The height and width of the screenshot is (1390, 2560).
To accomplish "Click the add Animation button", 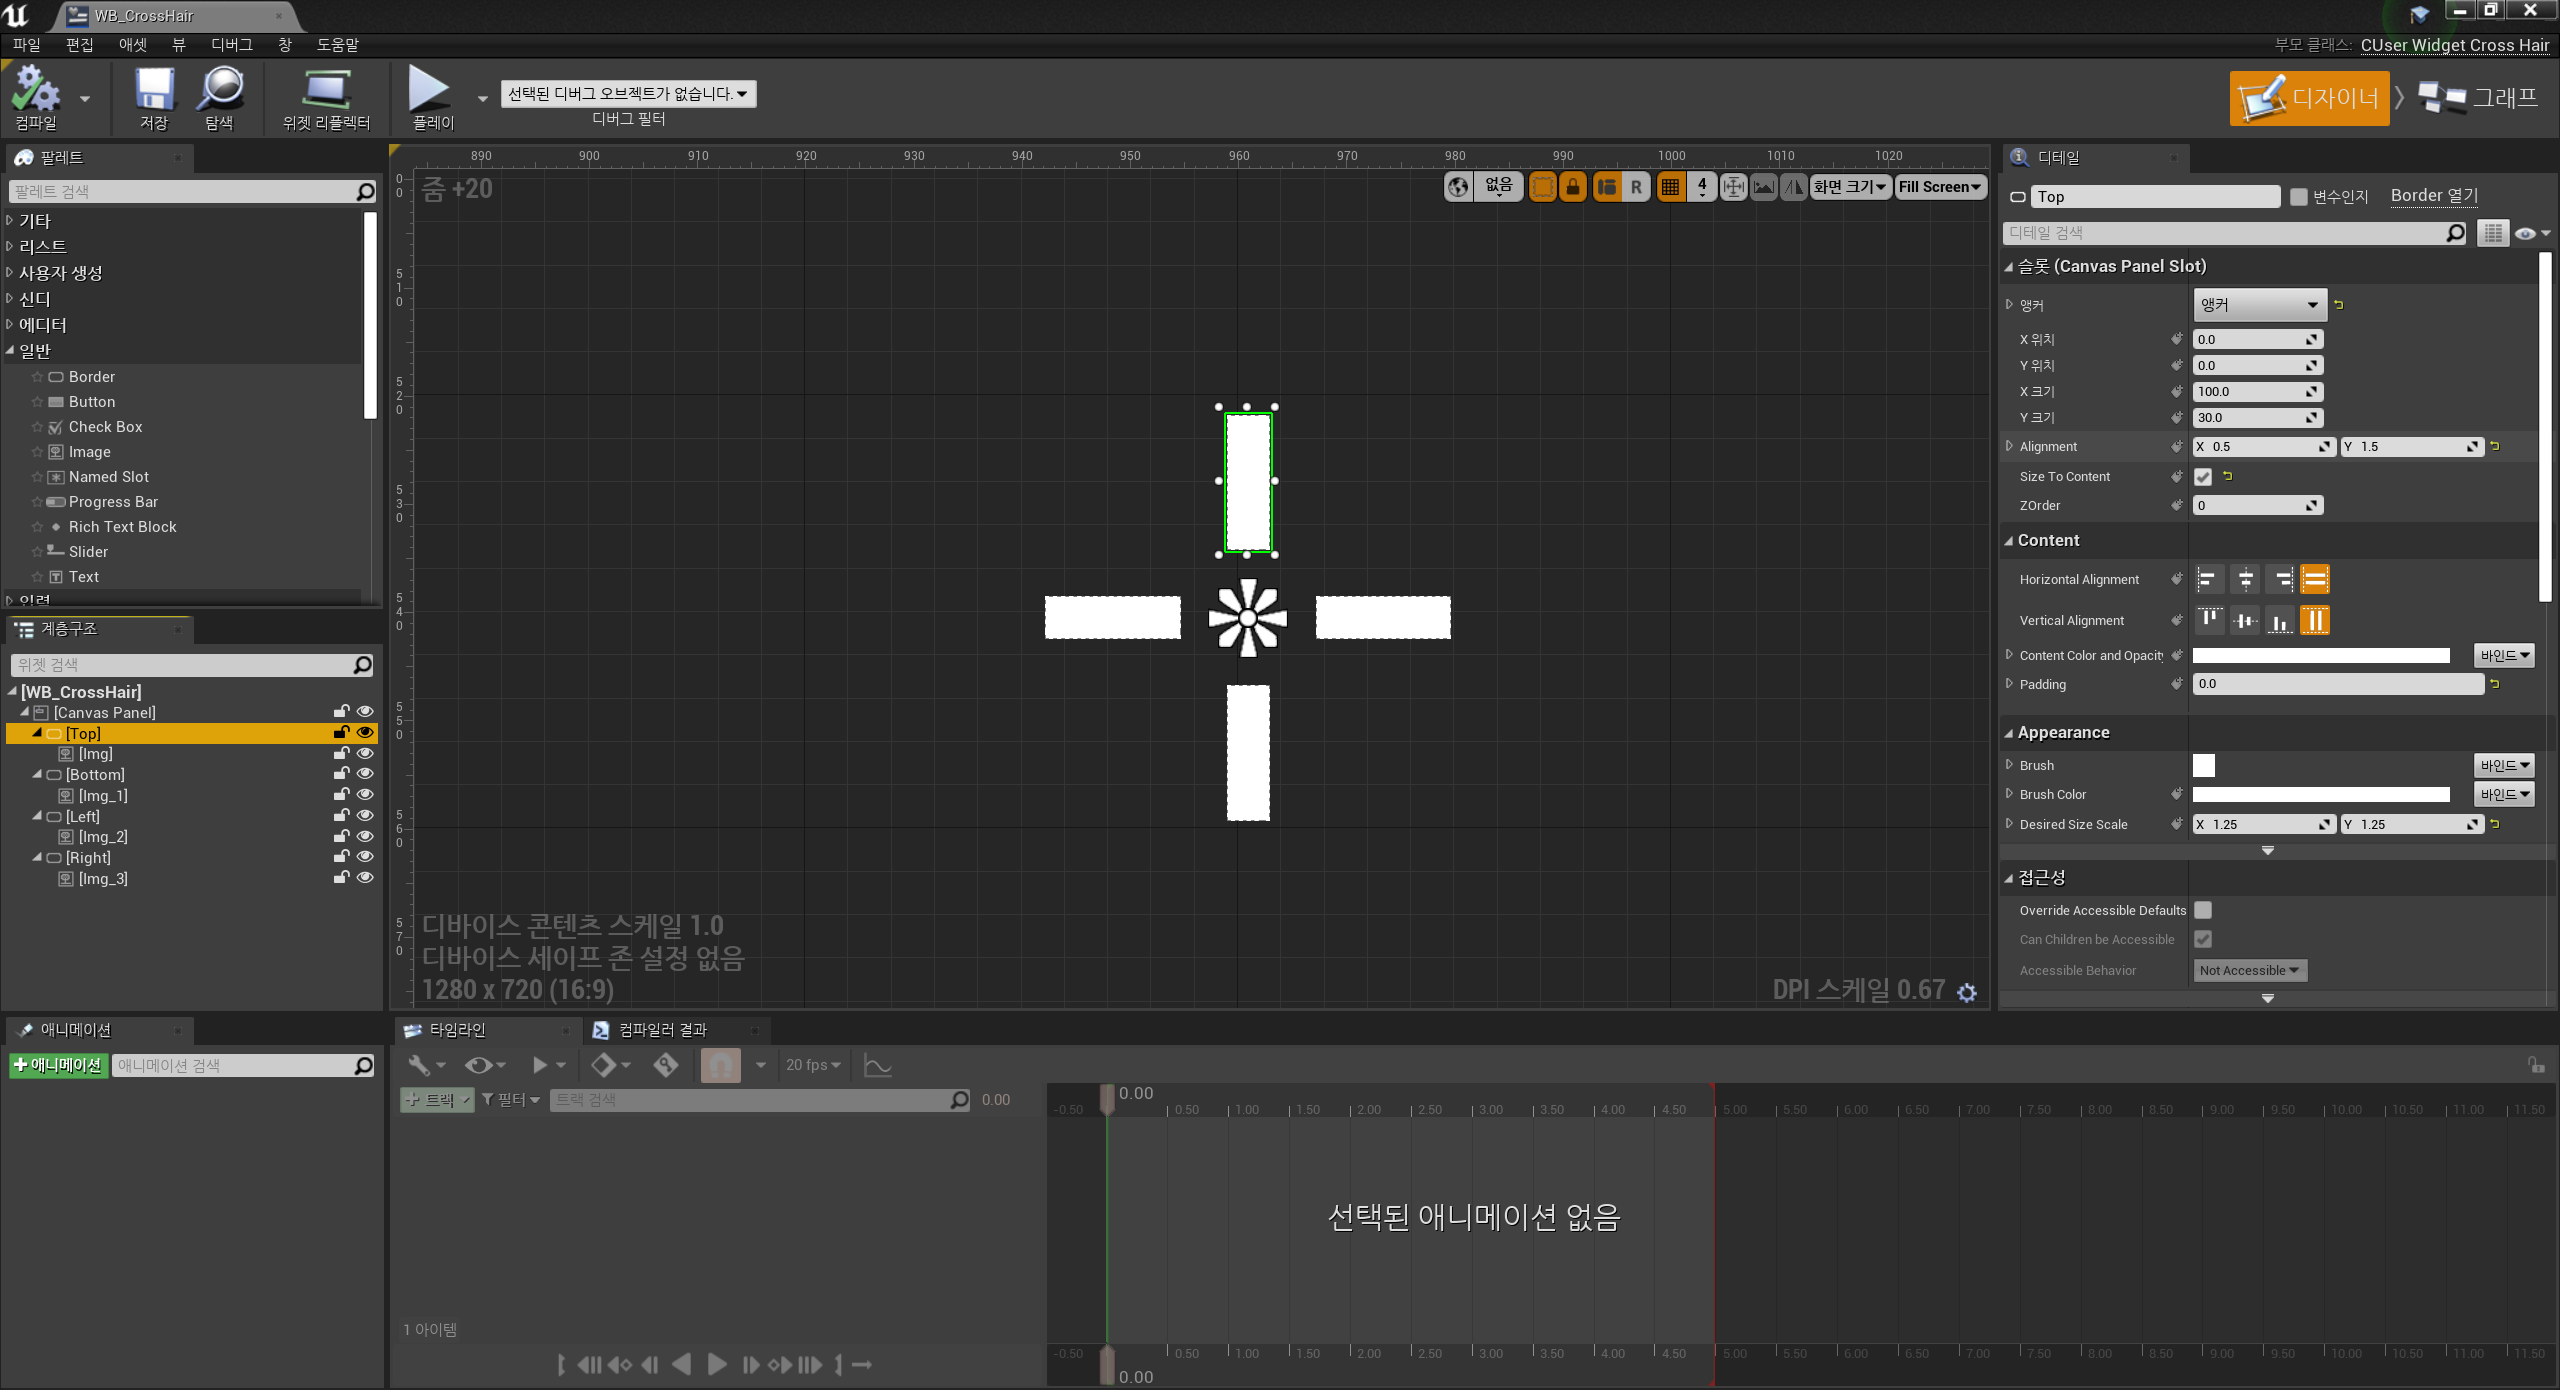I will coord(58,1065).
